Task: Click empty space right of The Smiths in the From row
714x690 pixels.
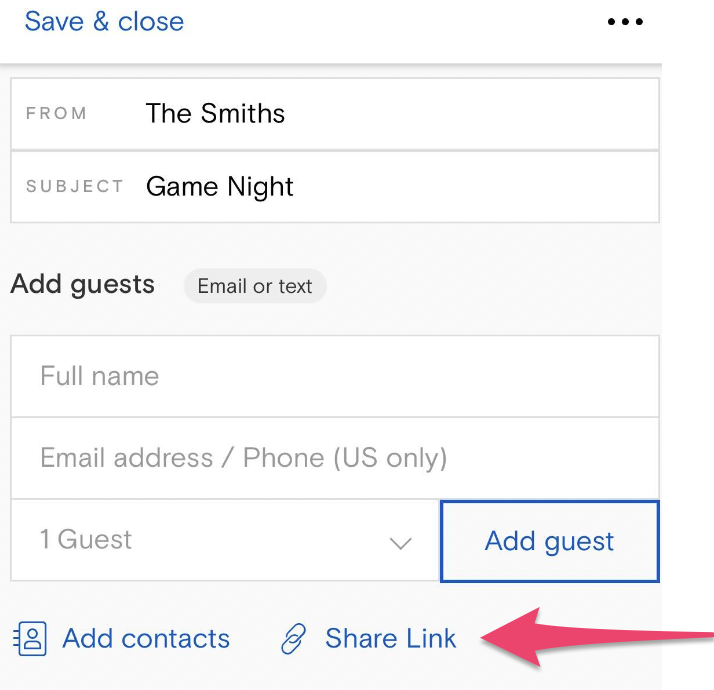Action: 469,113
